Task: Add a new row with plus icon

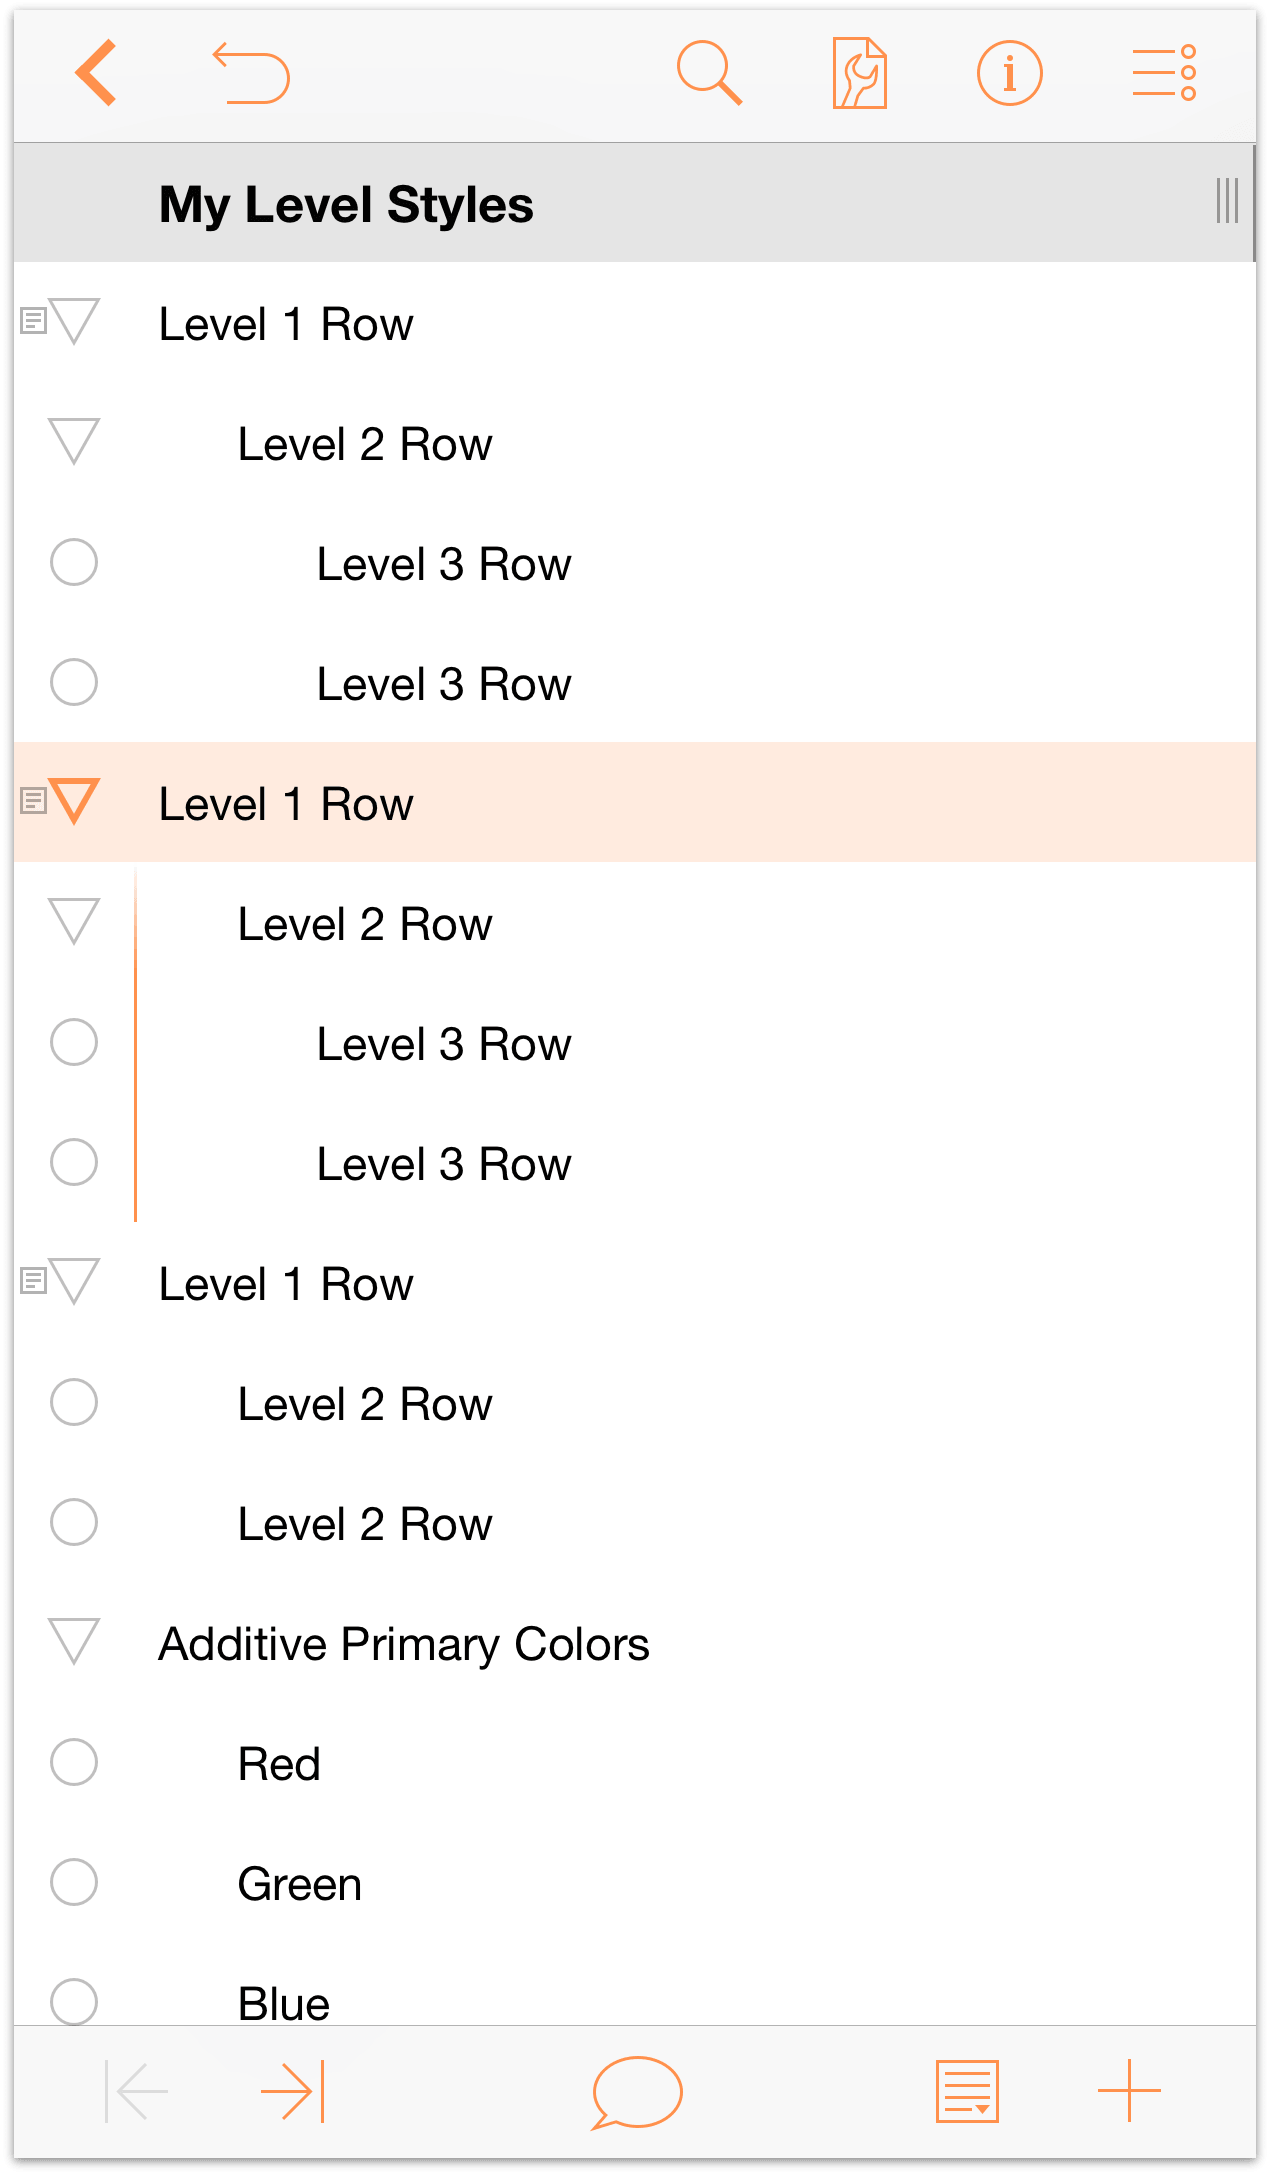Action: click(x=1129, y=2090)
